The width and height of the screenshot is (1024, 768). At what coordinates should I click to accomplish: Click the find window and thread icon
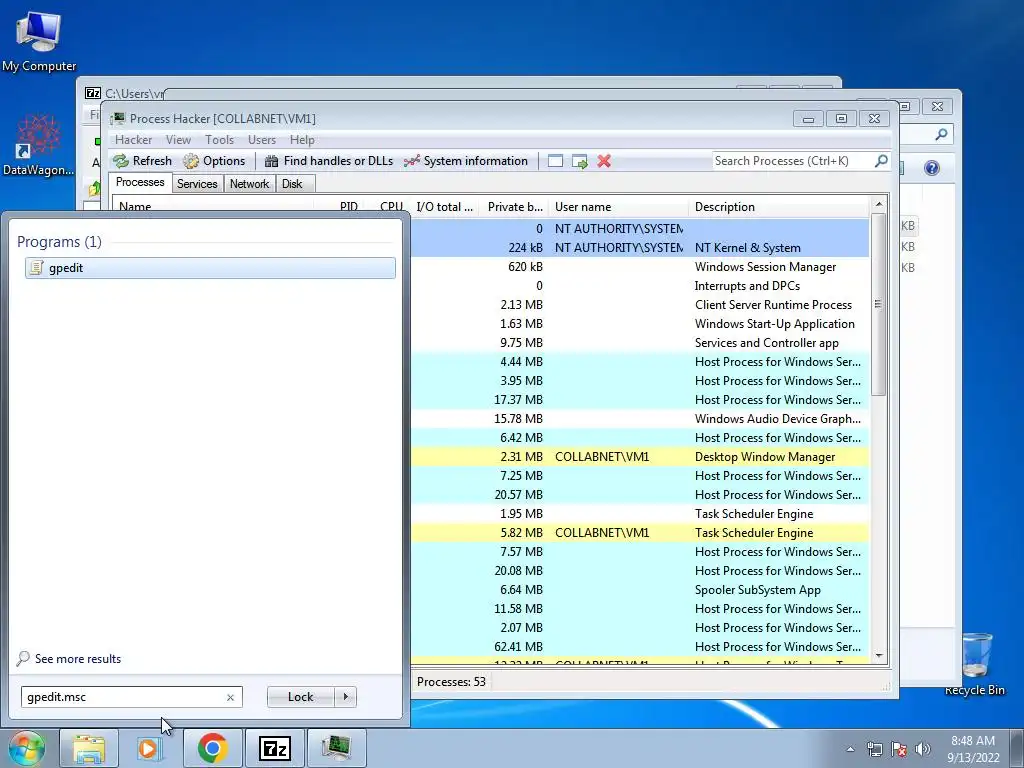pyautogui.click(x=579, y=161)
